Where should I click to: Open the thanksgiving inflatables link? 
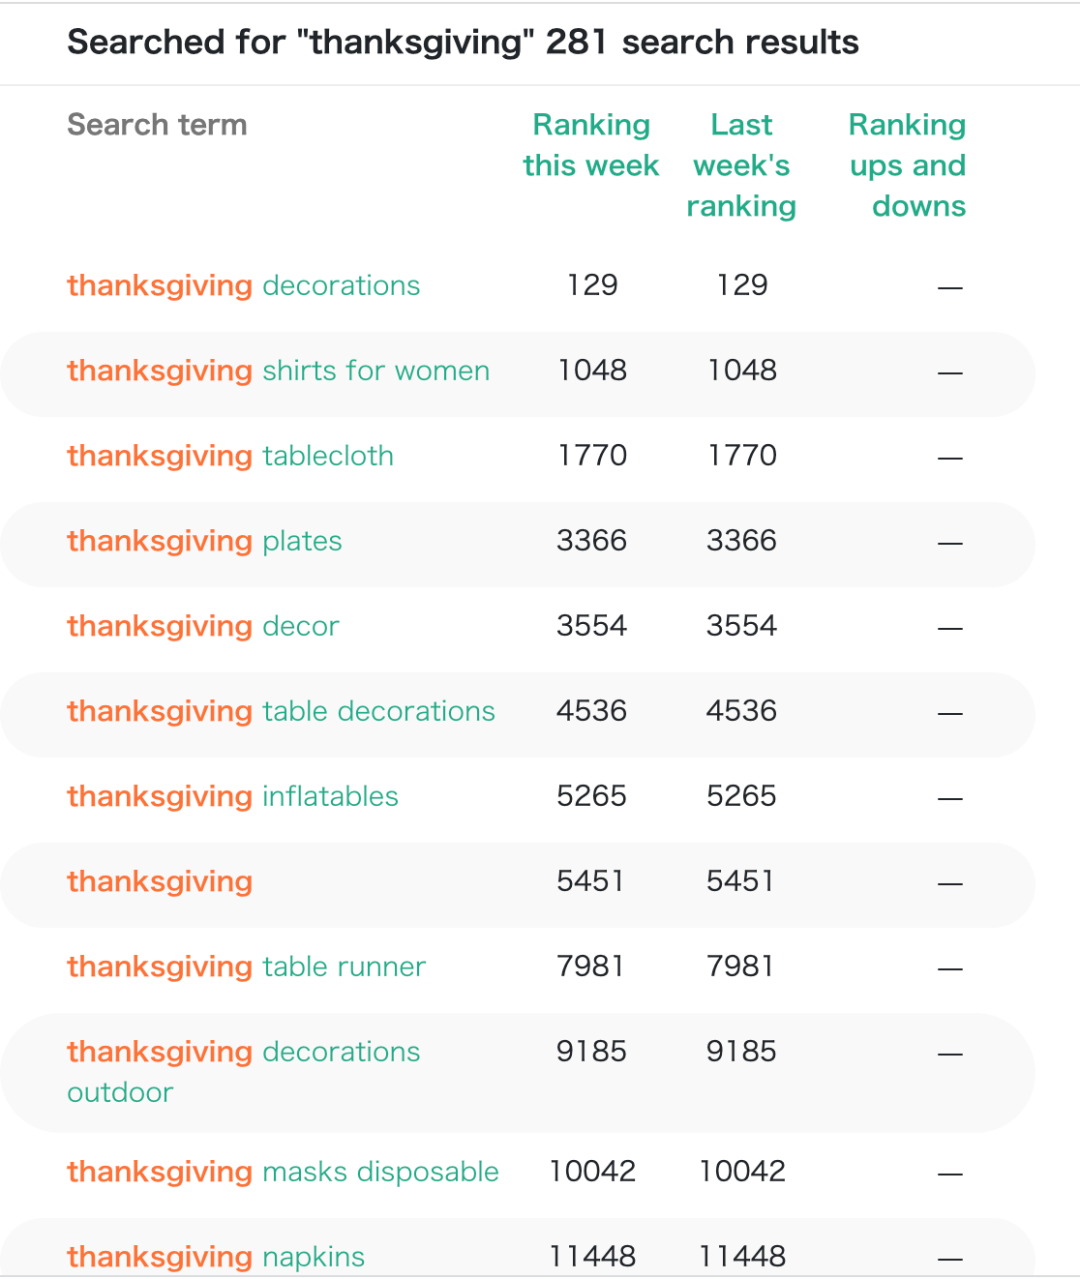pos(232,796)
